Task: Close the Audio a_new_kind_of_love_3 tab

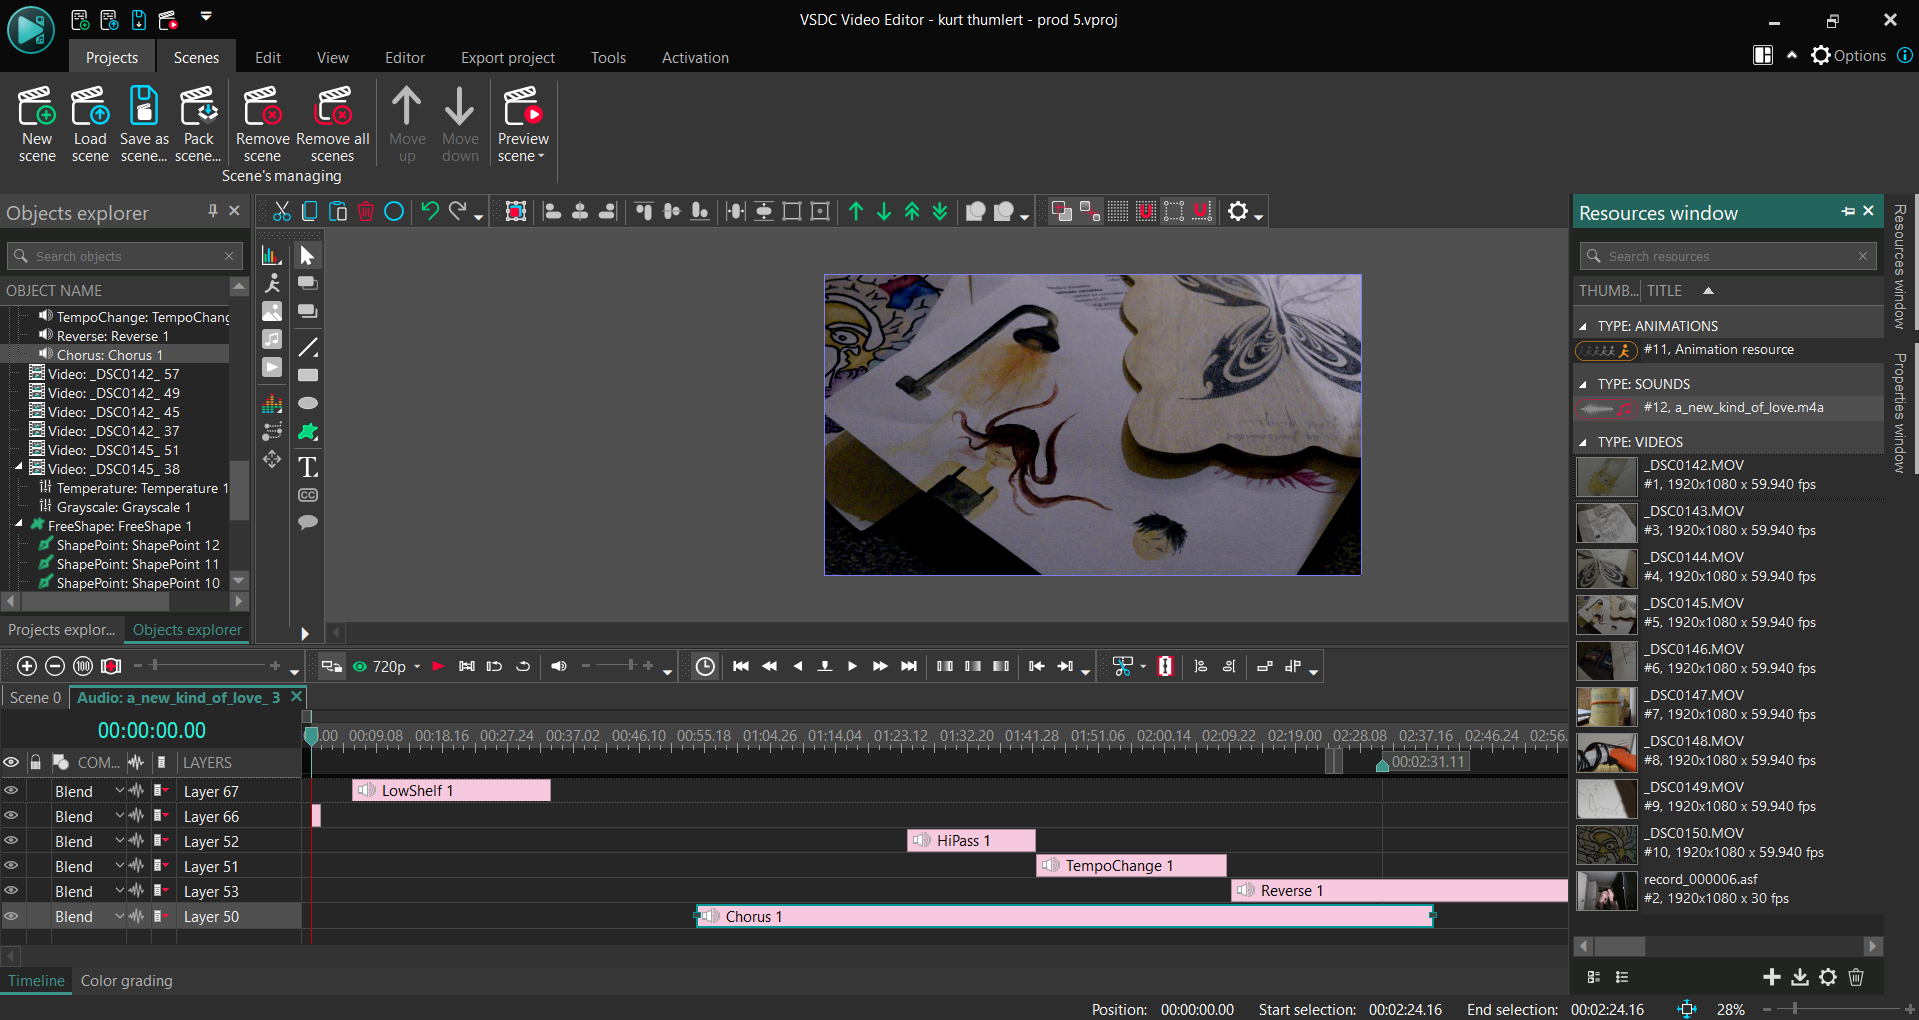Action: [x=296, y=696]
